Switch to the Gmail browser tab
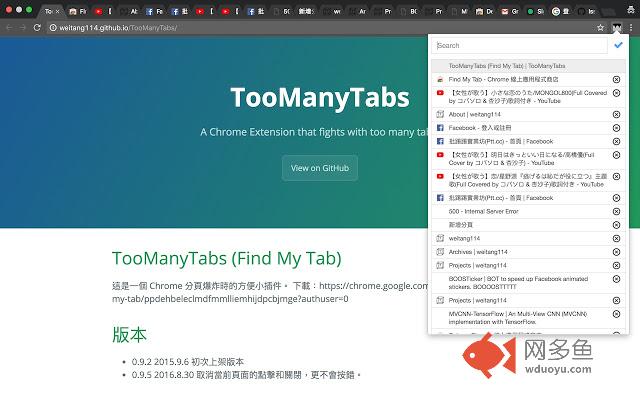This screenshot has height=400, width=640. [510, 11]
